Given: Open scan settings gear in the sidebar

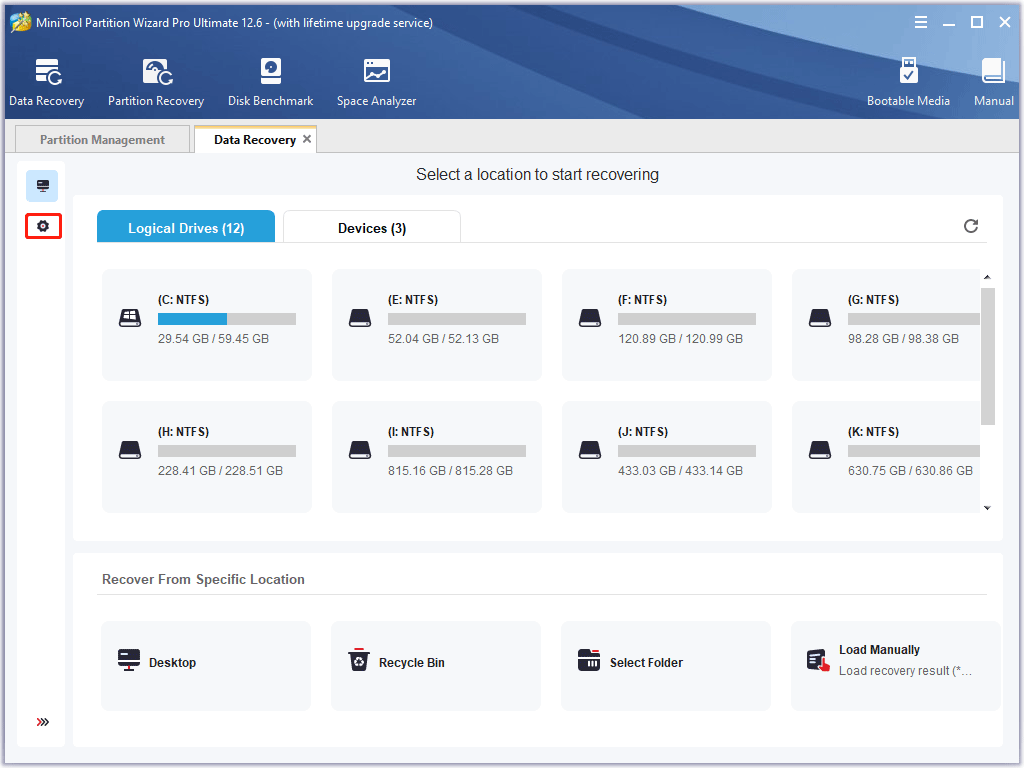Looking at the screenshot, I should coord(43,226).
